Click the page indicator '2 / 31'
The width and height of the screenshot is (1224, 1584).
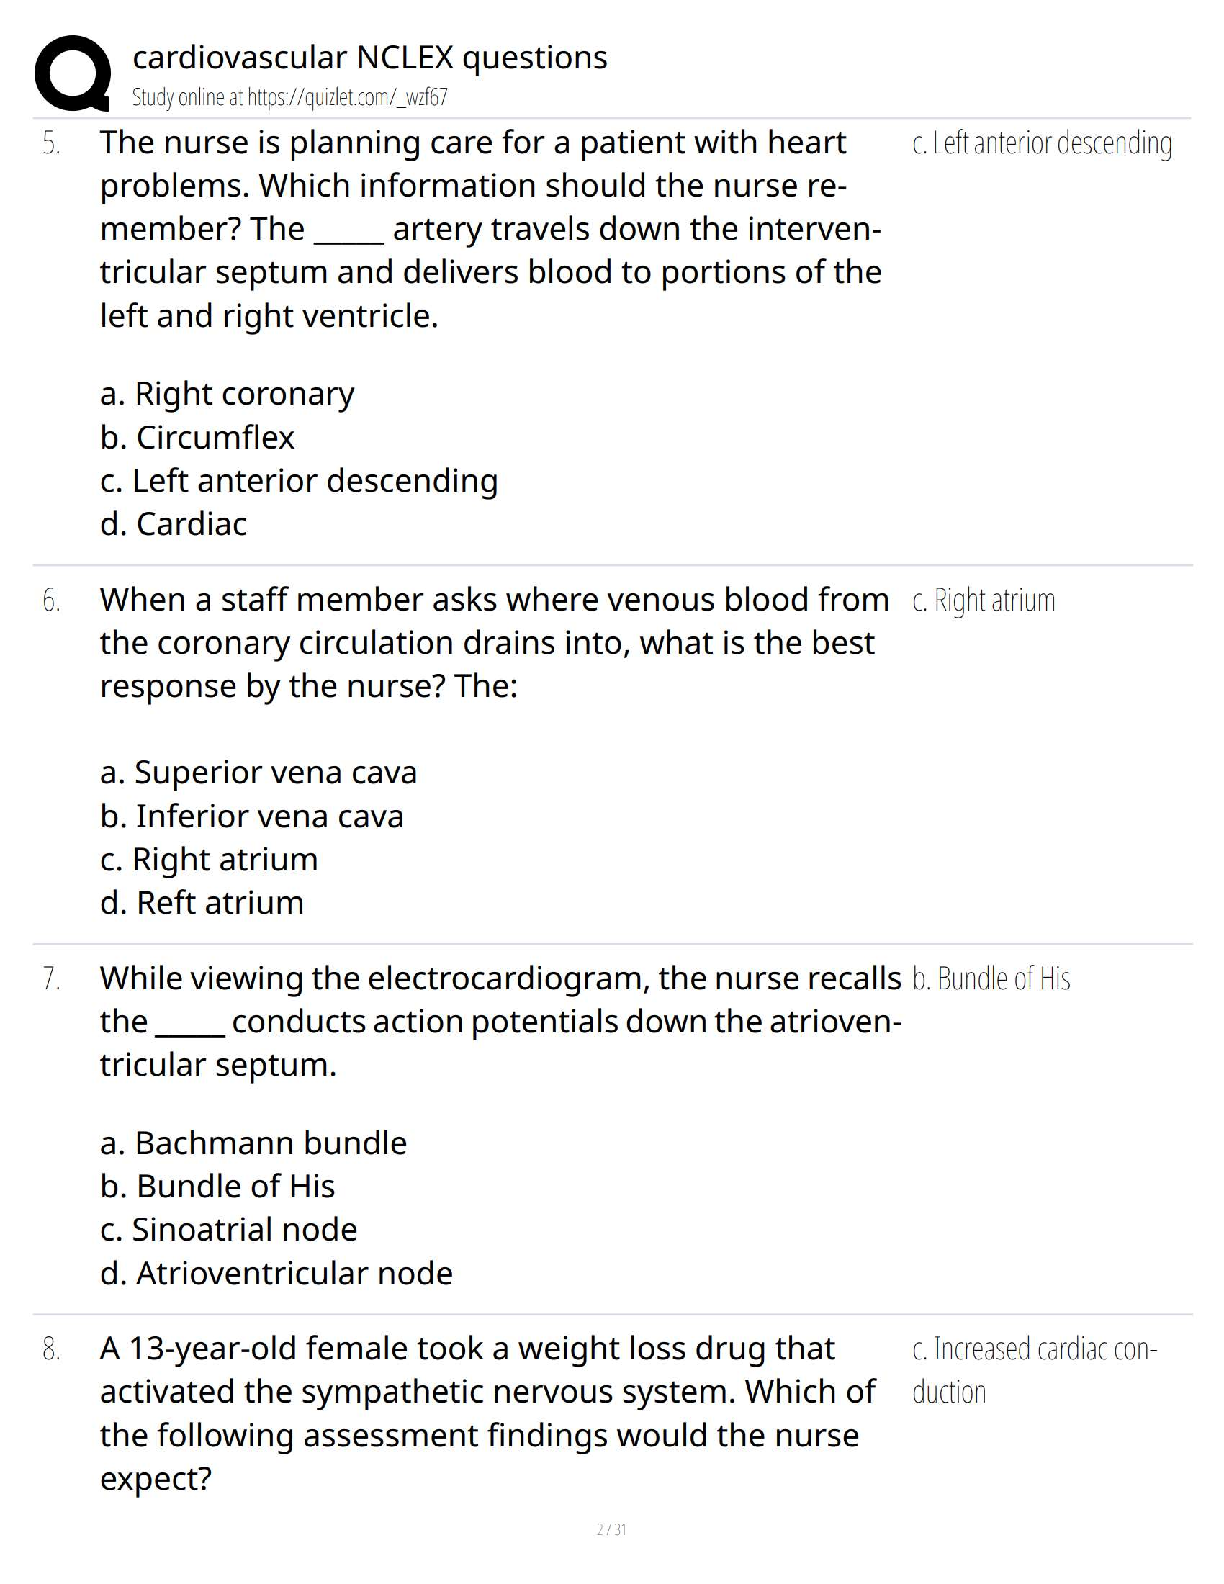click(611, 1529)
